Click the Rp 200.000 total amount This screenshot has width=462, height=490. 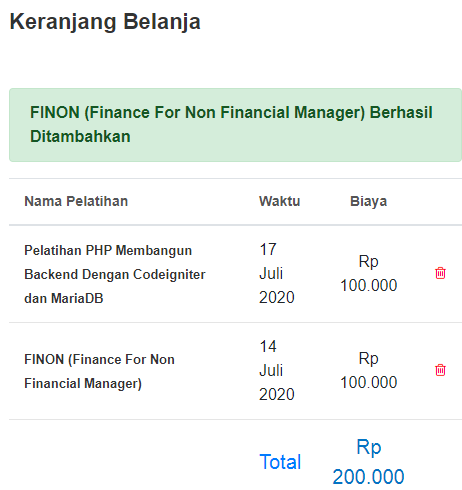click(x=368, y=462)
